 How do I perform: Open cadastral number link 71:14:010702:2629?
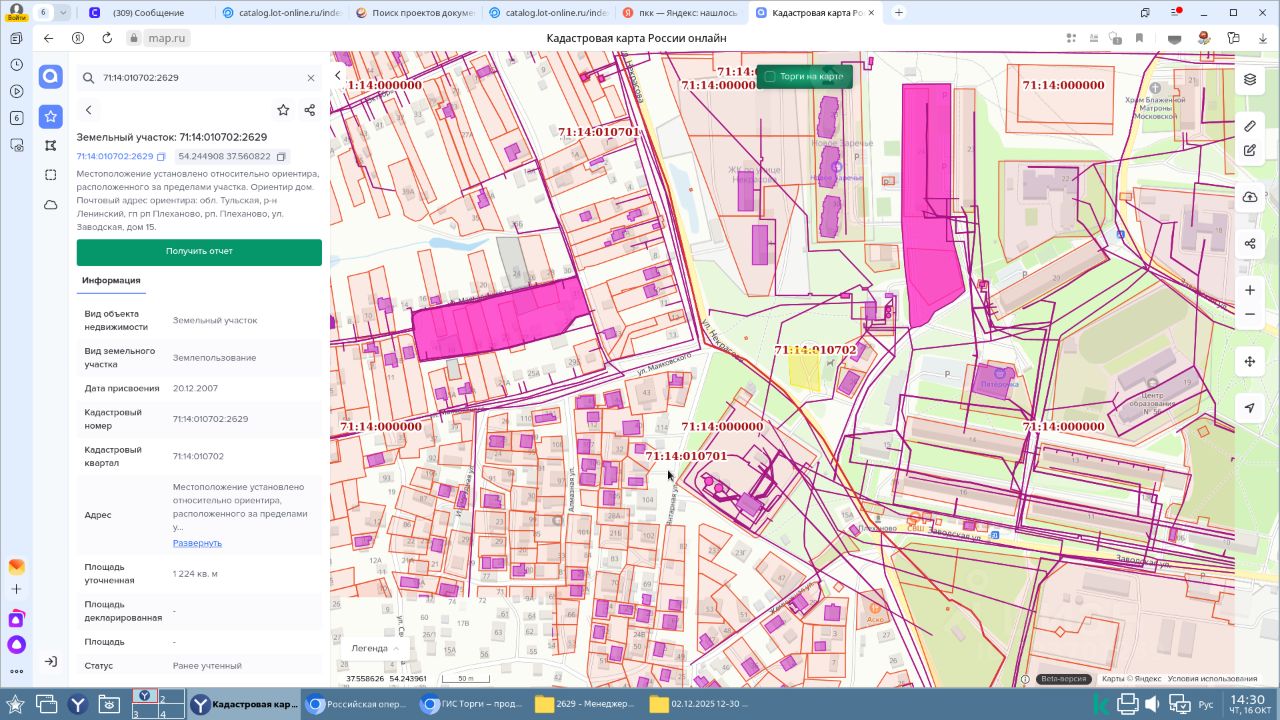click(115, 157)
